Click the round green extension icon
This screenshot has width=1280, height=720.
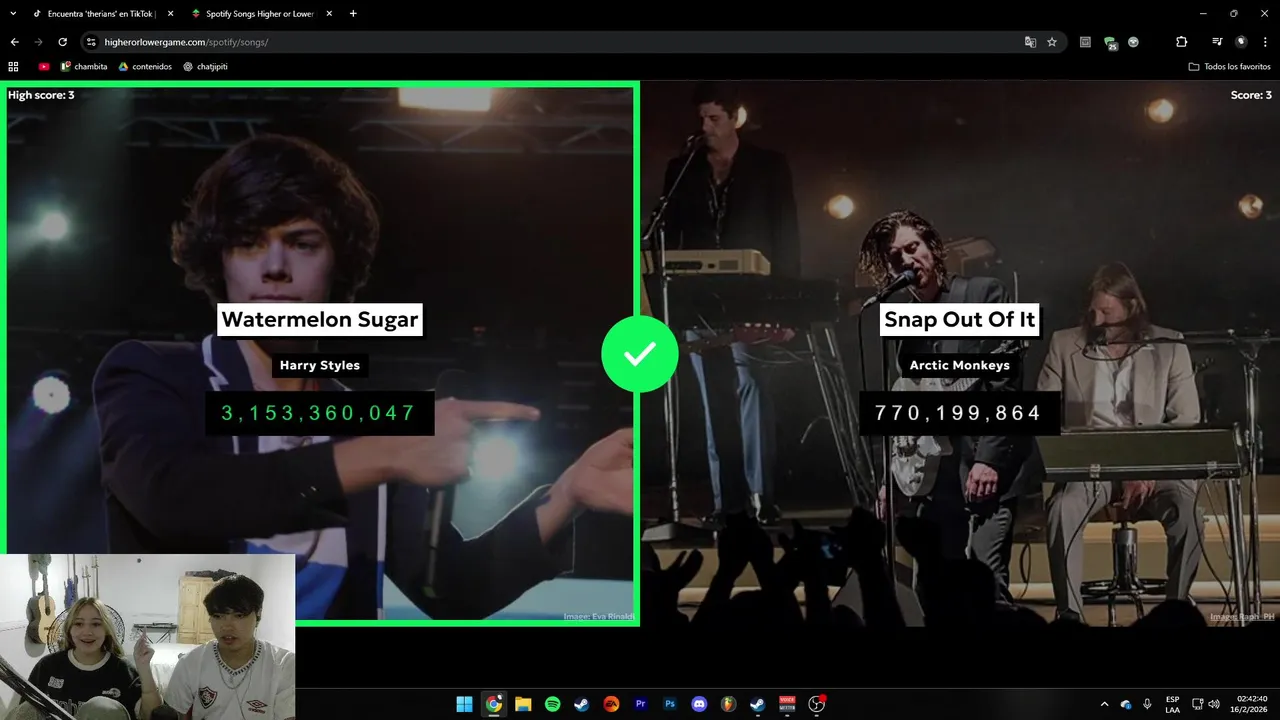(x=1133, y=42)
